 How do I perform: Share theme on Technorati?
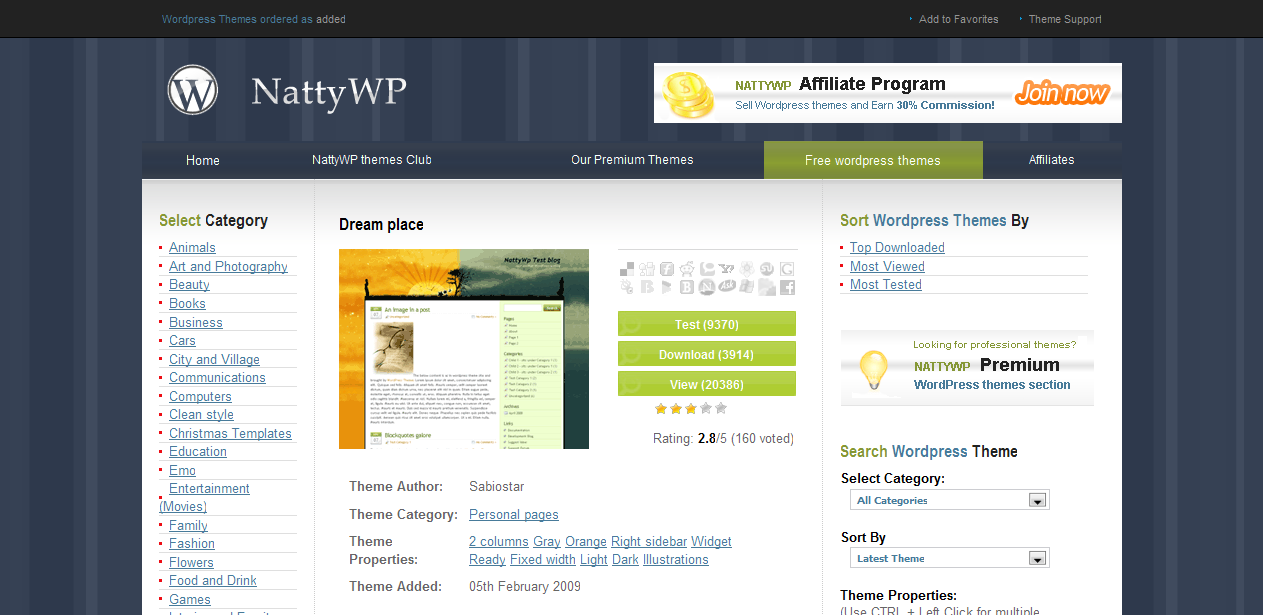pyautogui.click(x=707, y=269)
